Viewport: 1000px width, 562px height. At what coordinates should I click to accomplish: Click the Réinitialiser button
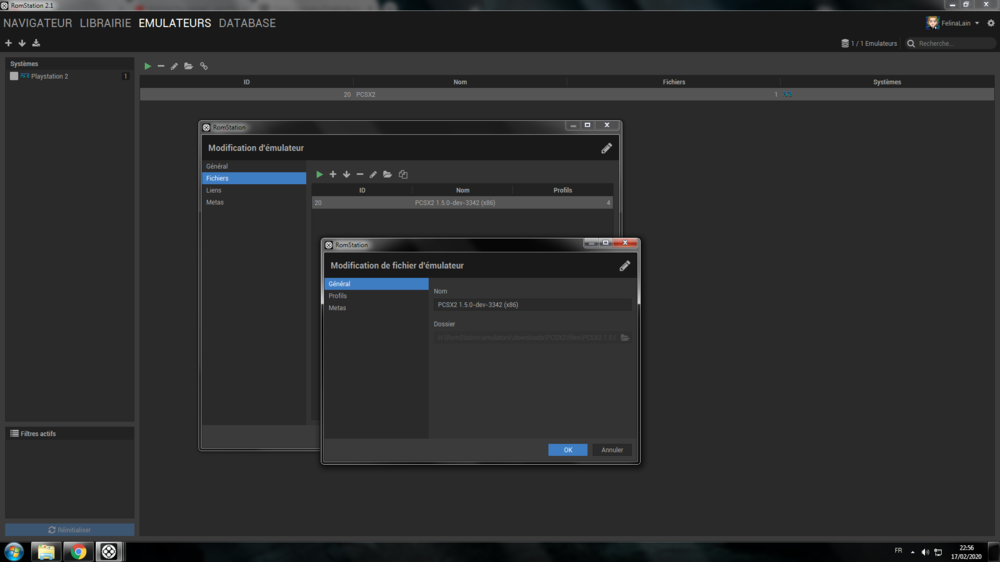(70, 529)
